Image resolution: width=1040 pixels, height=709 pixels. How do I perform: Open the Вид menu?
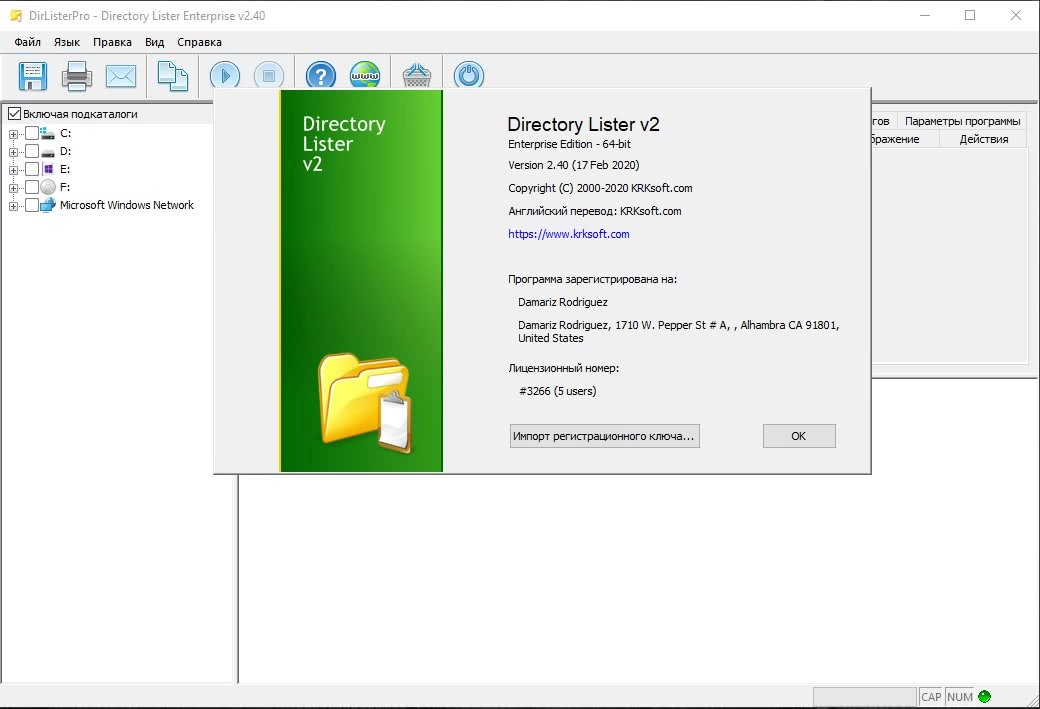155,42
